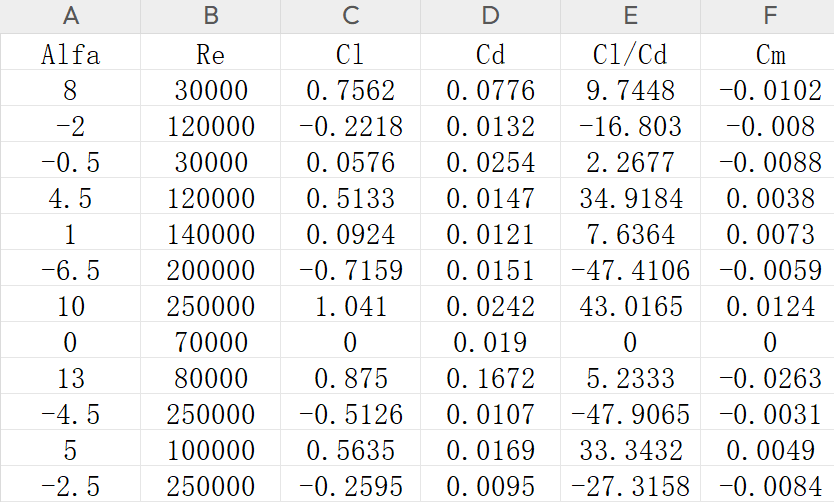Click the 'Cl/Cd' header cell
834x502 pixels.
coord(630,54)
